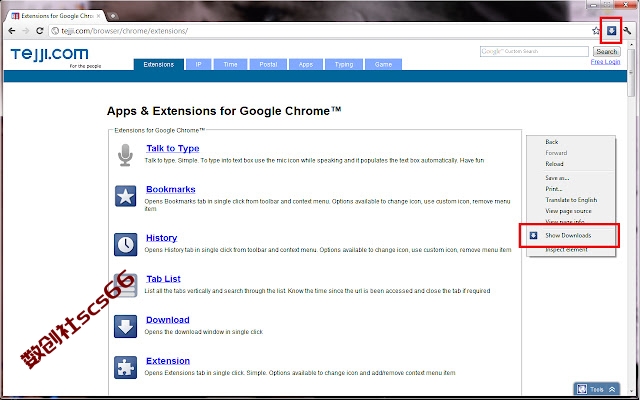Click the 'Apps & Extensions for Google Chrome' heading
Image resolution: width=640 pixels, height=400 pixels.
[x=224, y=111]
